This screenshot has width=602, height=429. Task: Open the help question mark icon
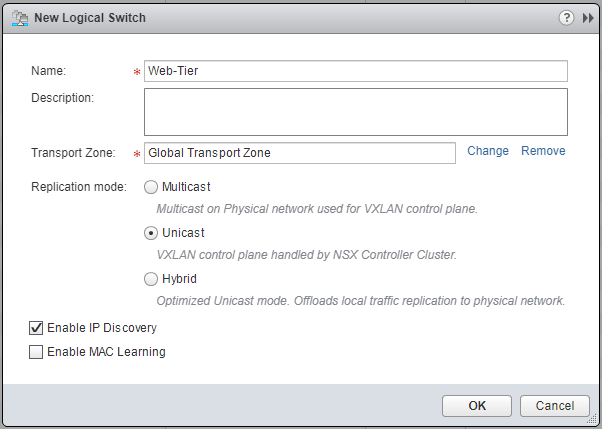(567, 17)
